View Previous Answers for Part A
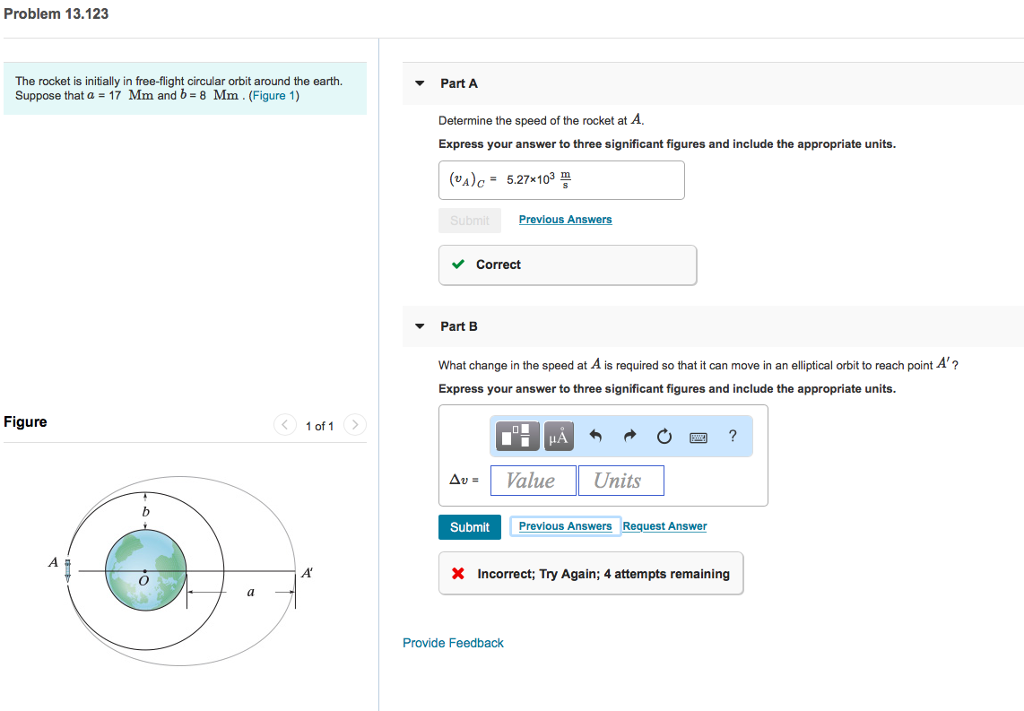Viewport: 1024px width, 711px height. point(565,219)
